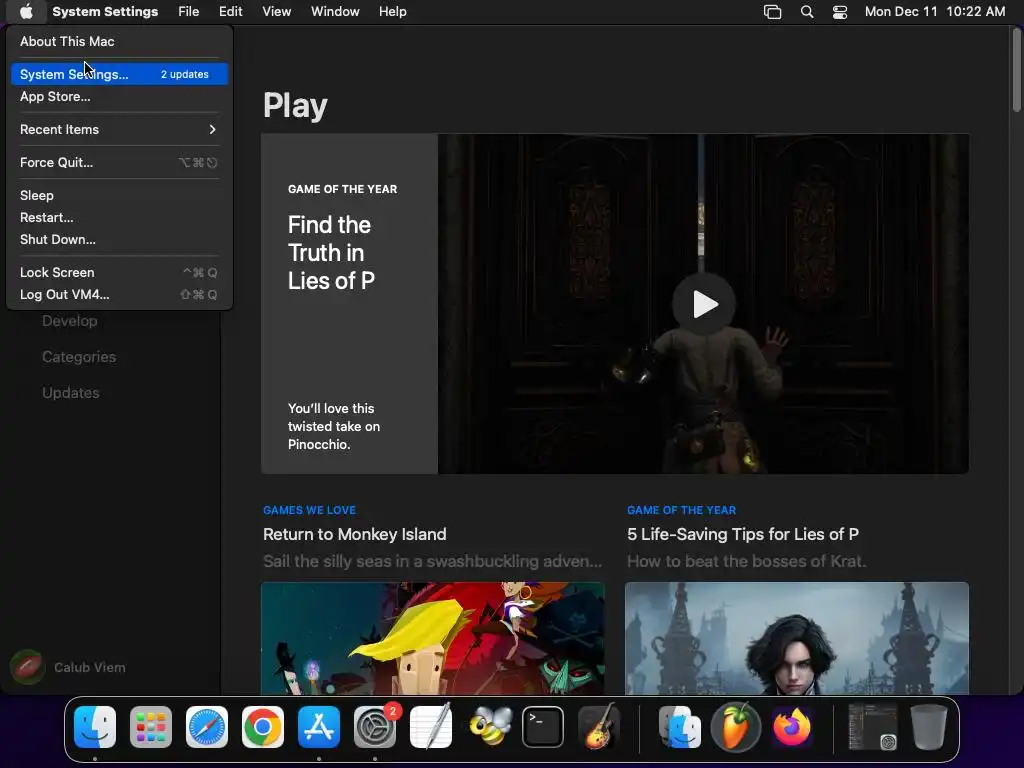Open Firefox in the dock
Screen dimensions: 1024x768
coord(792,727)
